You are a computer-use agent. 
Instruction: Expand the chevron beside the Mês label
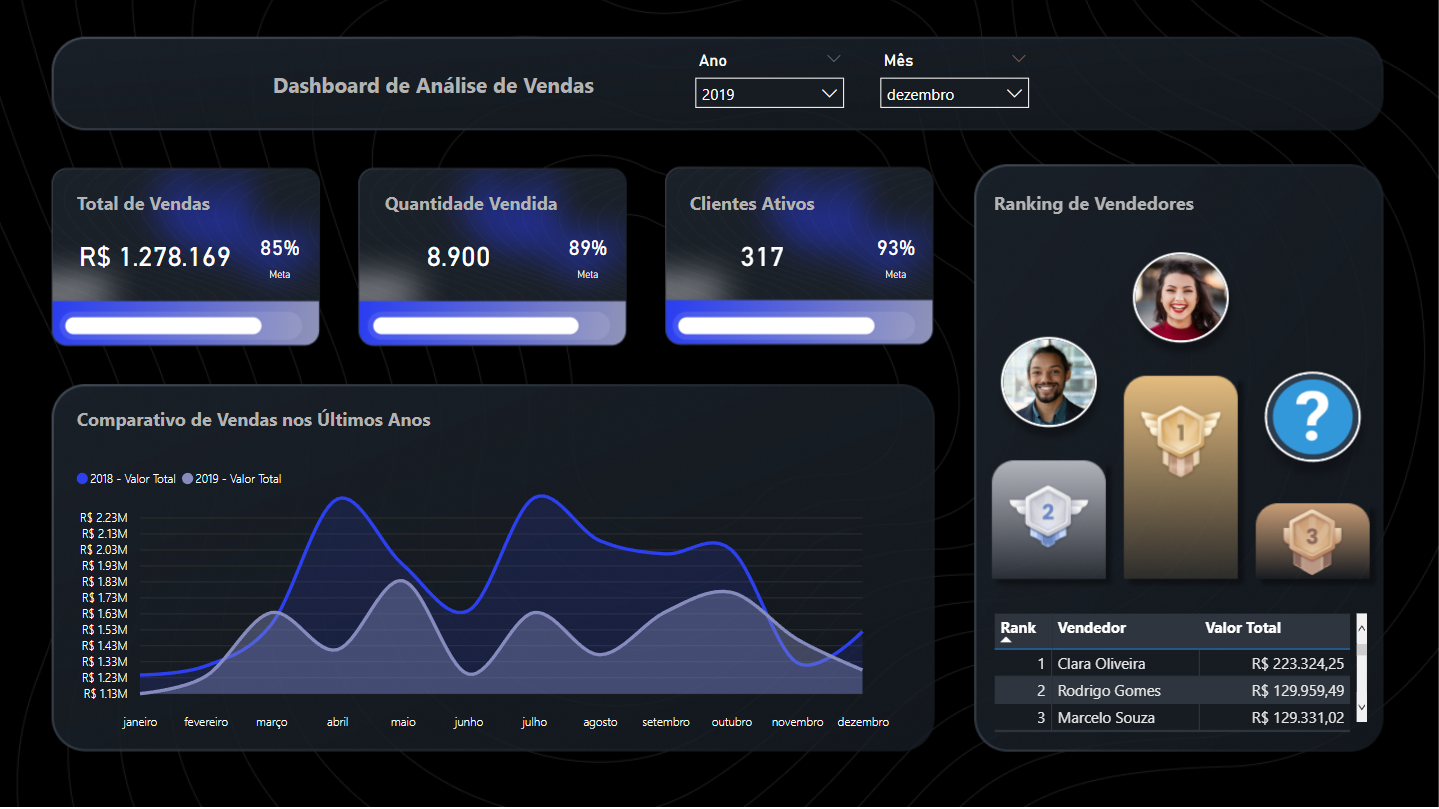(1019, 59)
